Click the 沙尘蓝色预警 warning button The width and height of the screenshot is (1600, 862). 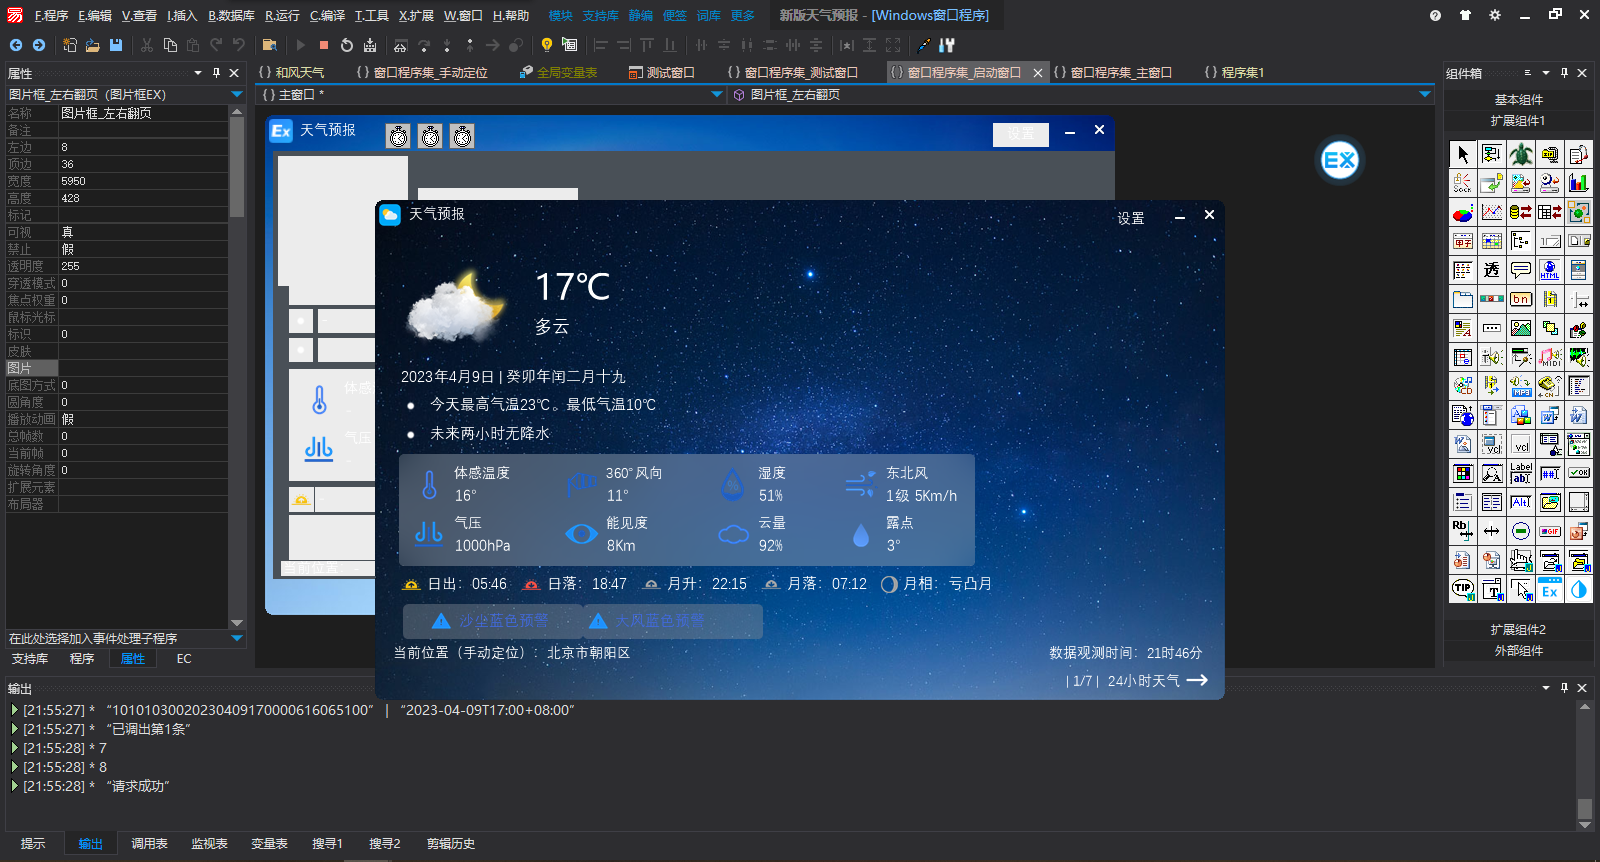493,621
